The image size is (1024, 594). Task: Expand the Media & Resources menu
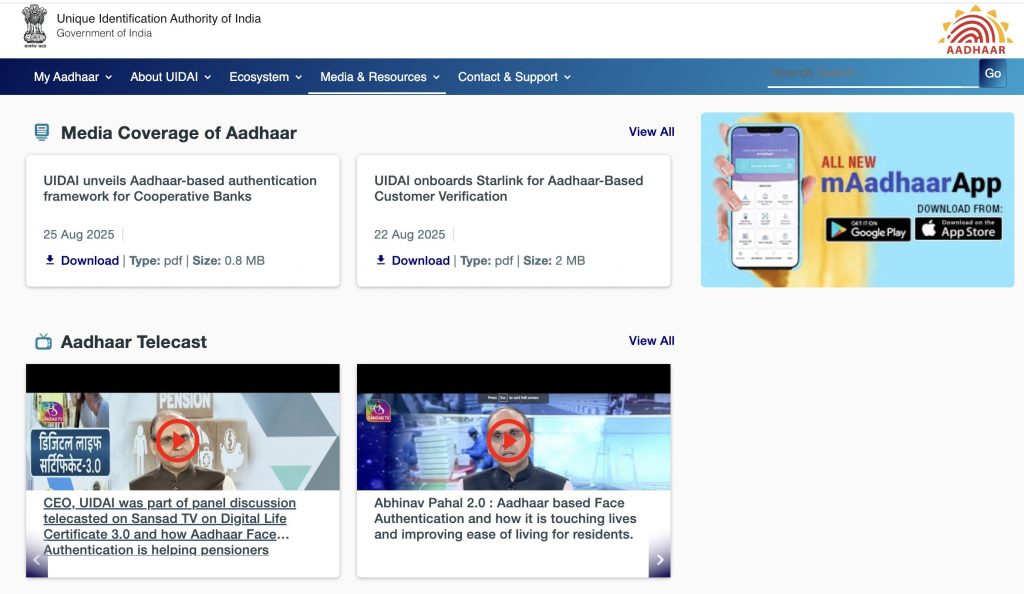point(379,77)
